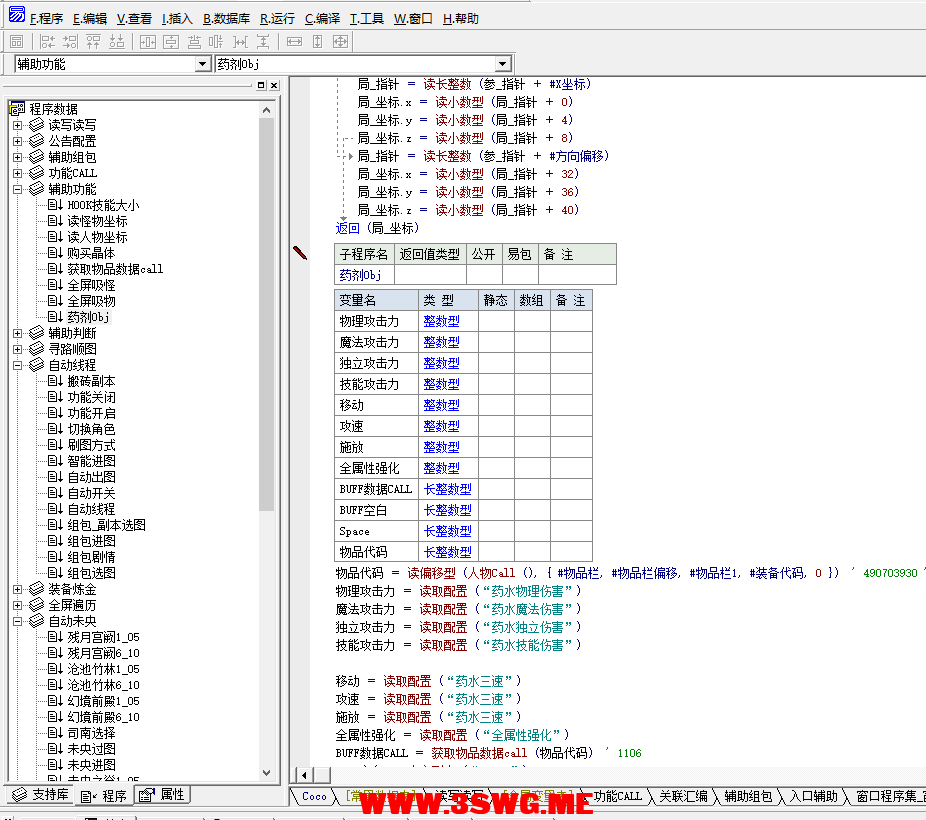926x820 pixels.
Task: Click the align bottom toolbar icon
Action: [x=117, y=41]
